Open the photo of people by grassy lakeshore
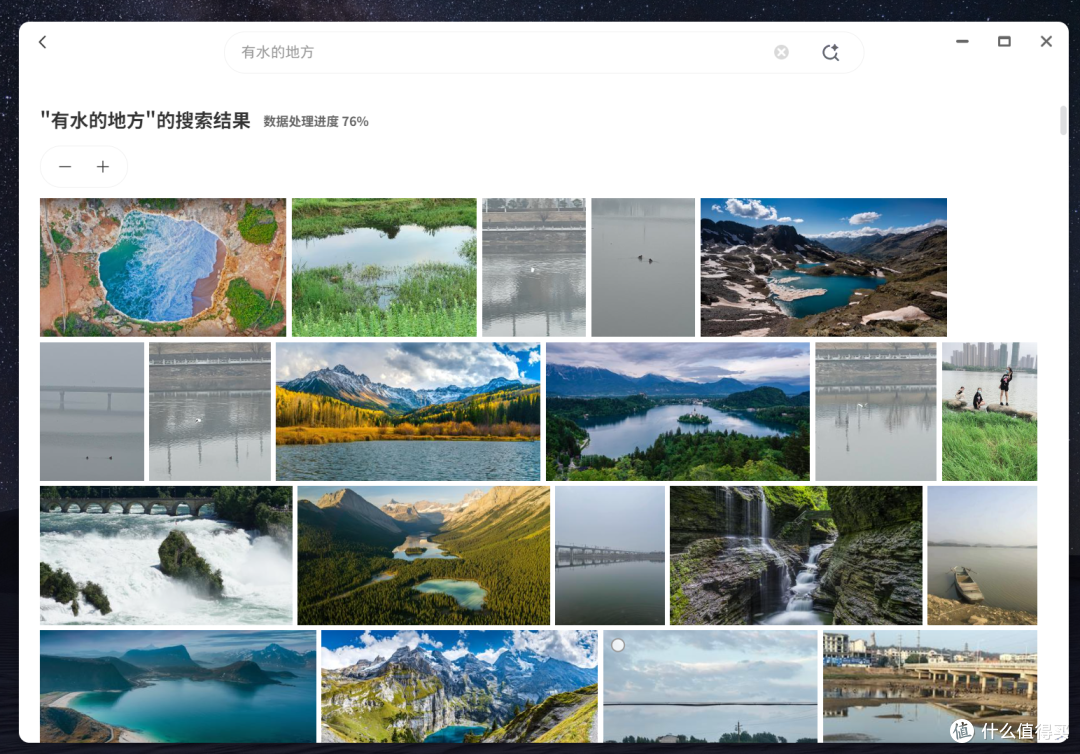Image resolution: width=1080 pixels, height=754 pixels. coord(989,411)
